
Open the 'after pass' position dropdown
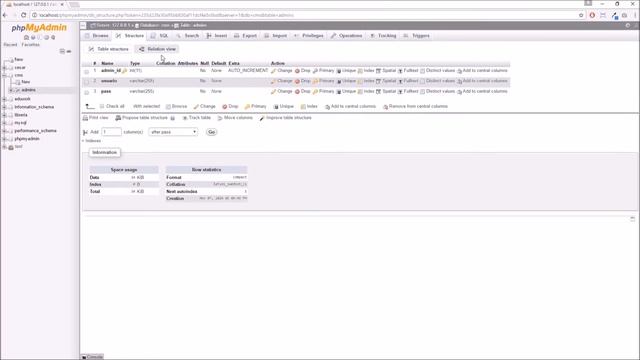coord(173,132)
